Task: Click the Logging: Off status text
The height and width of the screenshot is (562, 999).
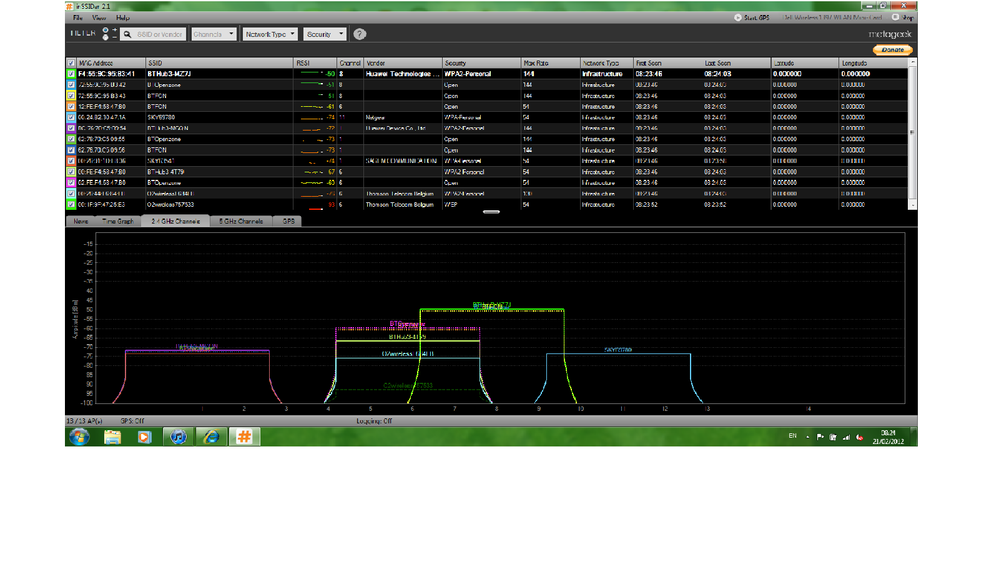Action: click(x=374, y=421)
